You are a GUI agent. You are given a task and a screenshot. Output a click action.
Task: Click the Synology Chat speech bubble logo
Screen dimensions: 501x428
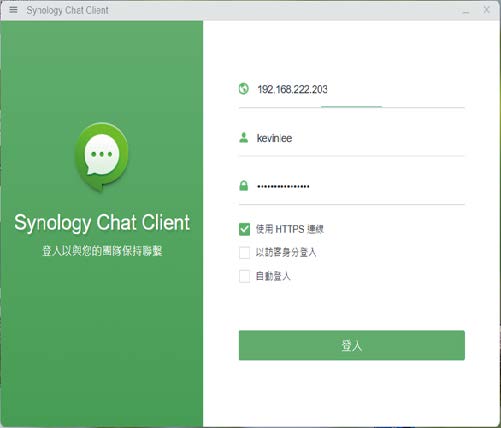[101, 157]
